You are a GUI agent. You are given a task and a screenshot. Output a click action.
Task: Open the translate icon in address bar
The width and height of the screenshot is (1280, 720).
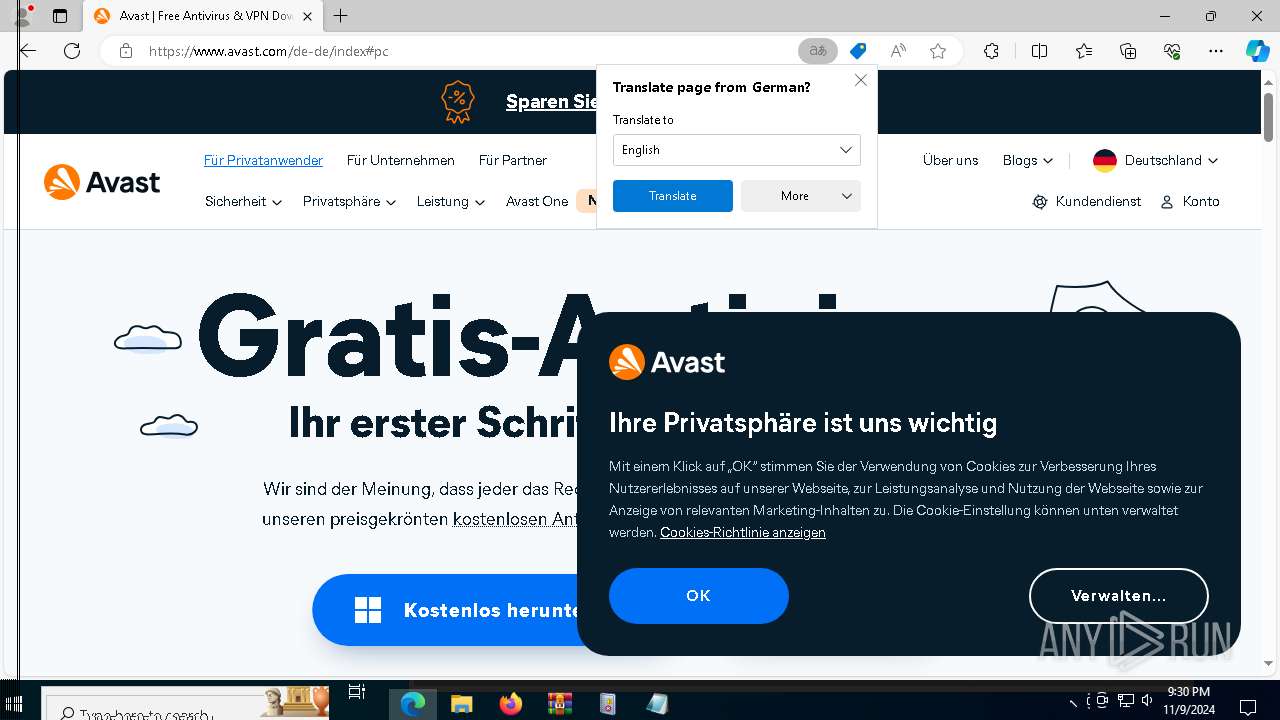818,51
